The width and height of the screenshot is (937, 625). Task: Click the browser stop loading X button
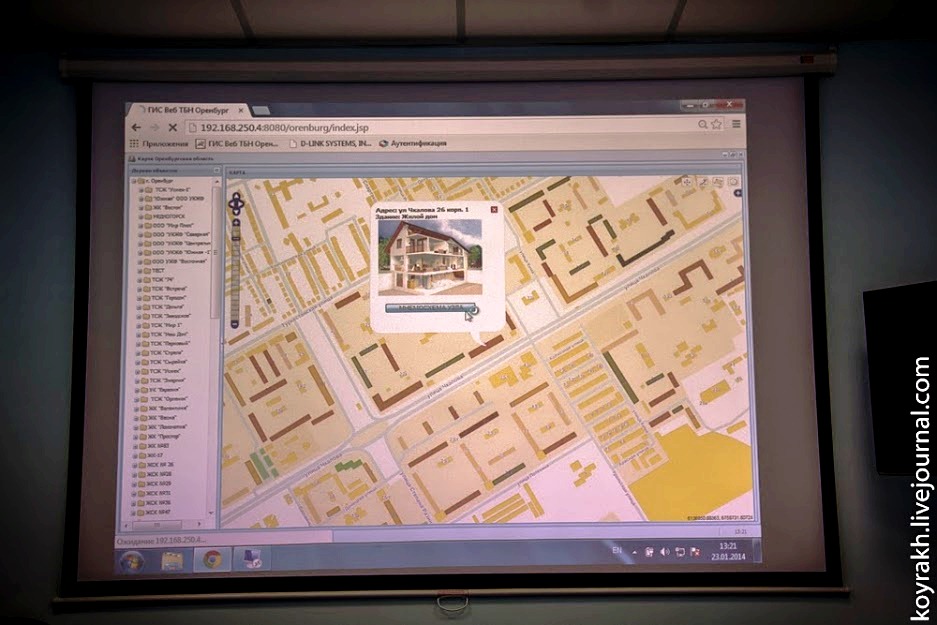172,128
